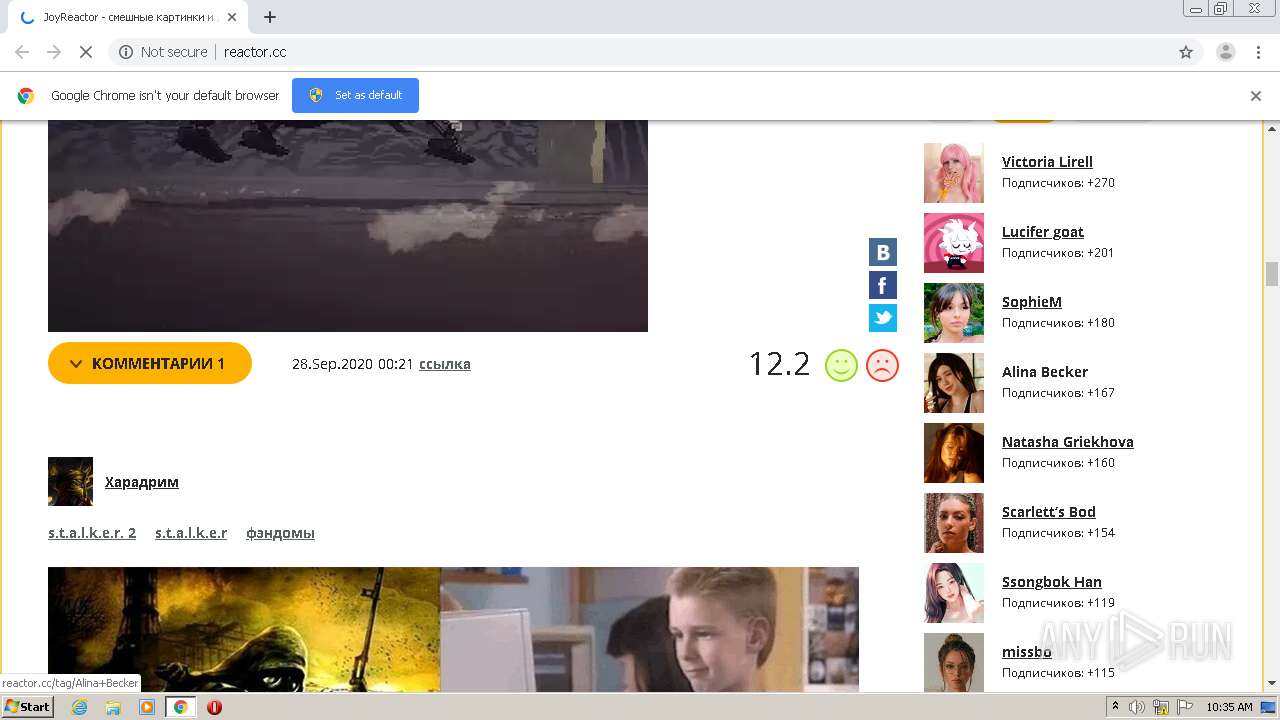Stop loading the page

coord(86,52)
